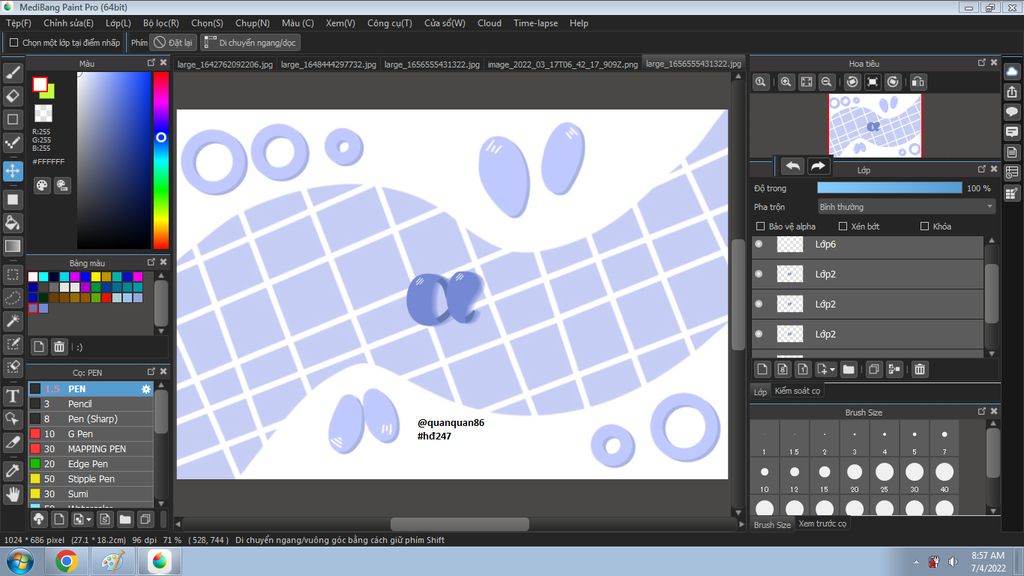Viewport: 1024px width, 576px height.
Task: Delete layer with trash icon
Action: pos(920,370)
